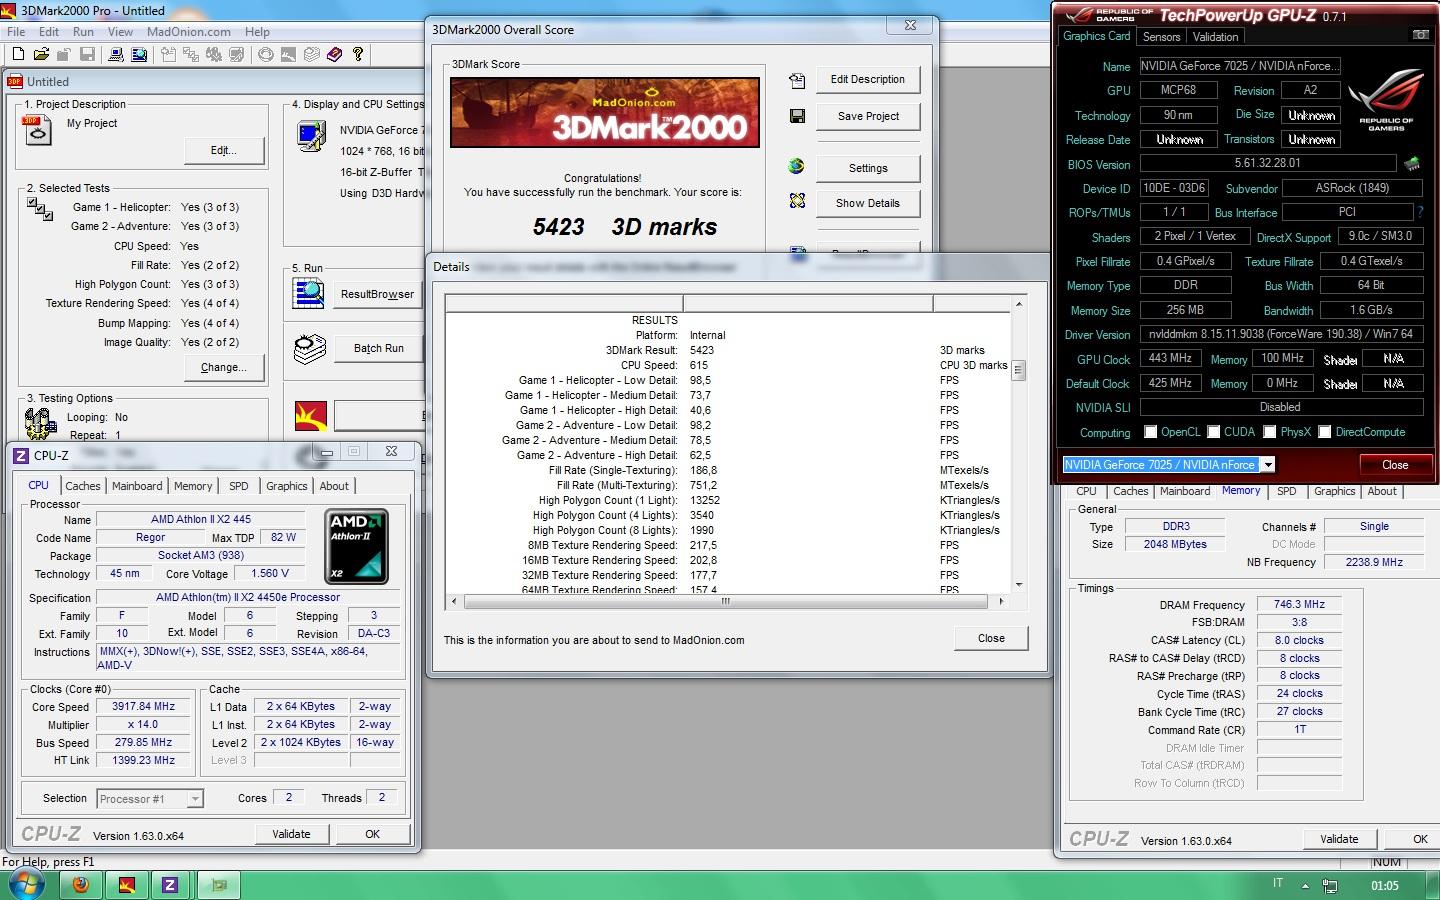Switch to the Sensors tab in GPU-Z
The image size is (1440, 900).
1161,37
